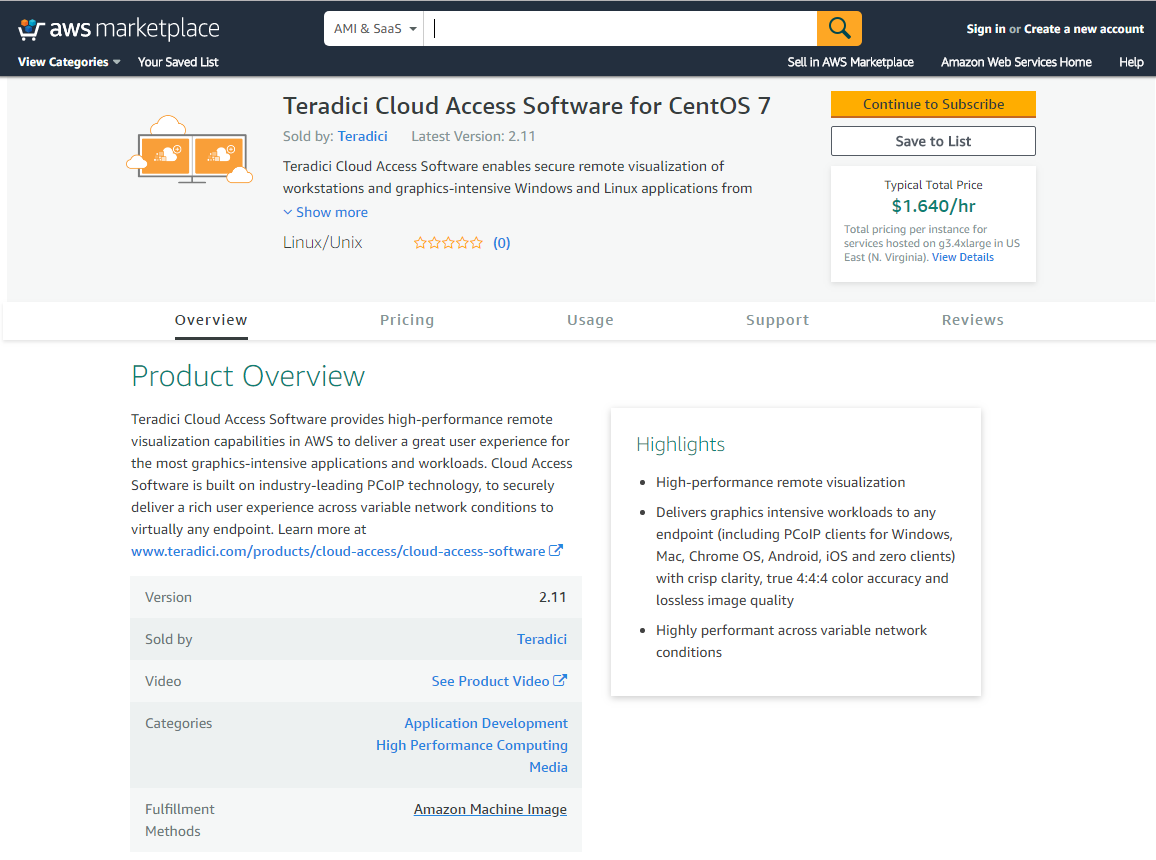The image size is (1156, 860).
Task: Click the Save to List button
Action: [932, 140]
